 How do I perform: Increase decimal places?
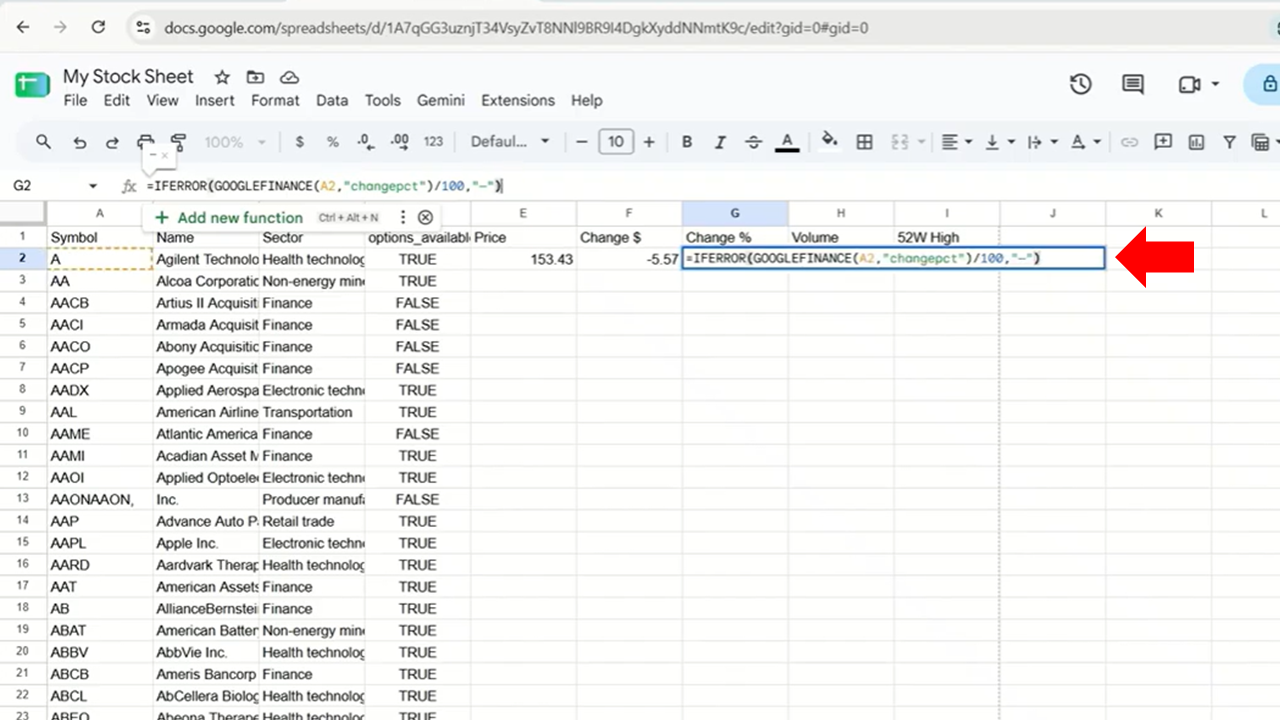[399, 142]
